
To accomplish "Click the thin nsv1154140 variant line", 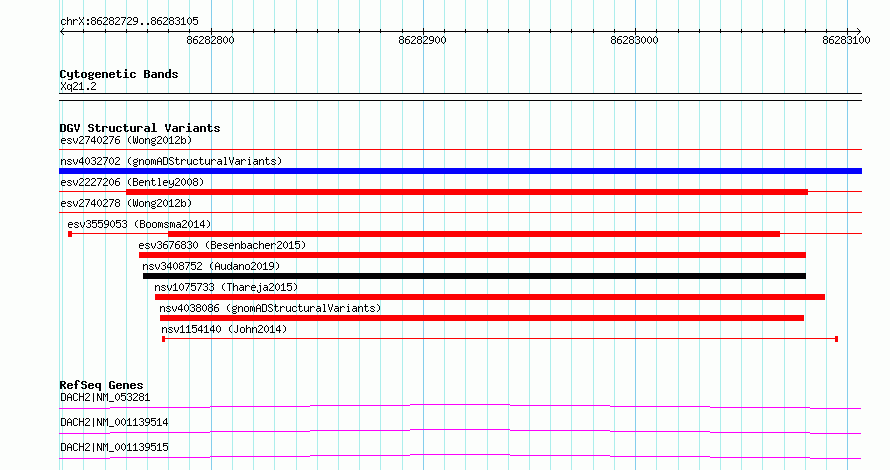I will click(500, 339).
